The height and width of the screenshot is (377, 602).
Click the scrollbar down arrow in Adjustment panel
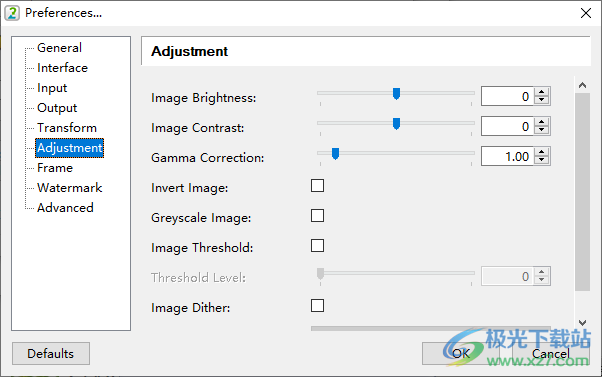(582, 323)
